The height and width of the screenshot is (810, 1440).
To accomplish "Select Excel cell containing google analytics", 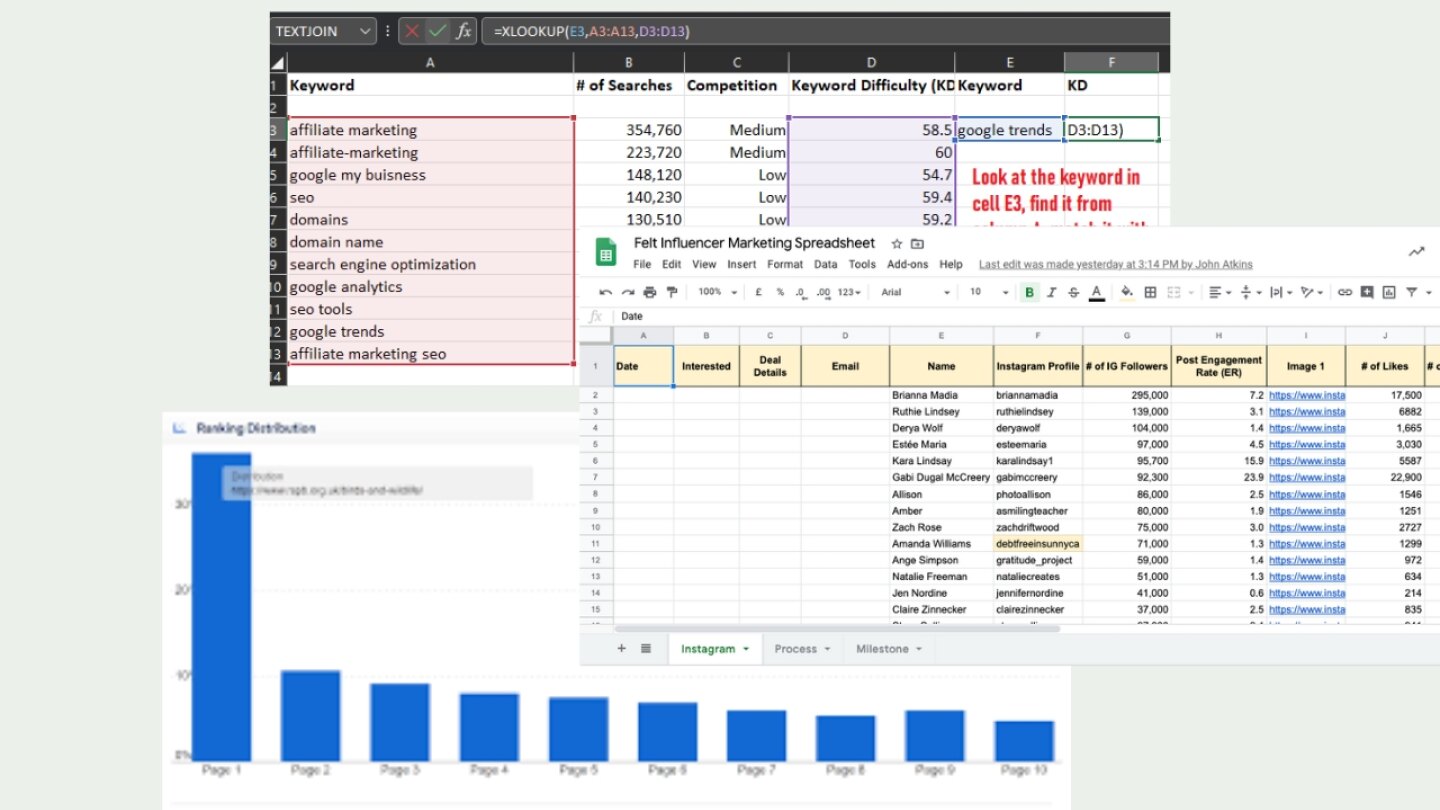I will pyautogui.click(x=431, y=286).
